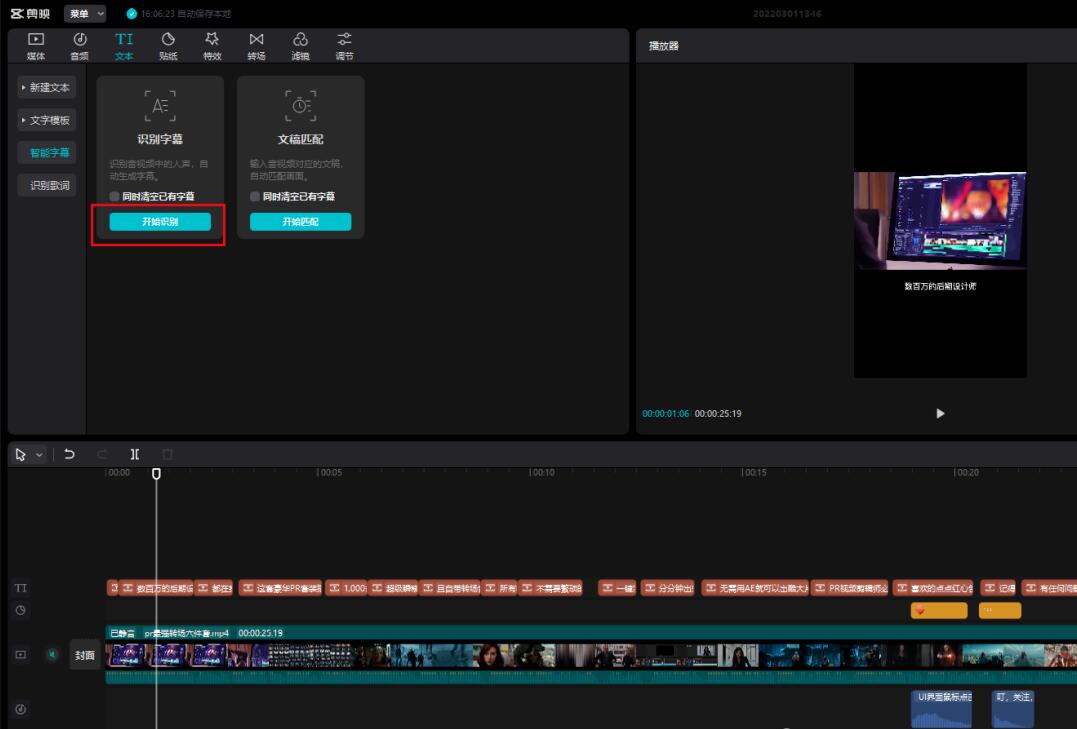1077x729 pixels.
Task: Click the 开始匹配 button
Action: (x=300, y=222)
